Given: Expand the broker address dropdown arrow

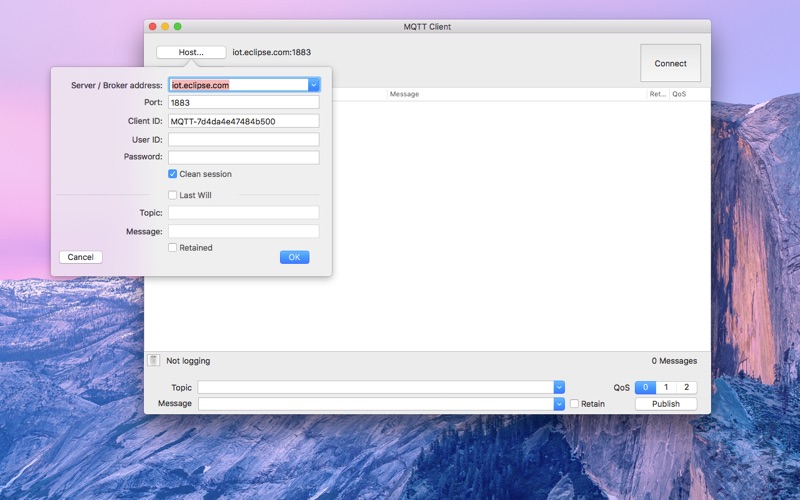Looking at the screenshot, I should [314, 85].
